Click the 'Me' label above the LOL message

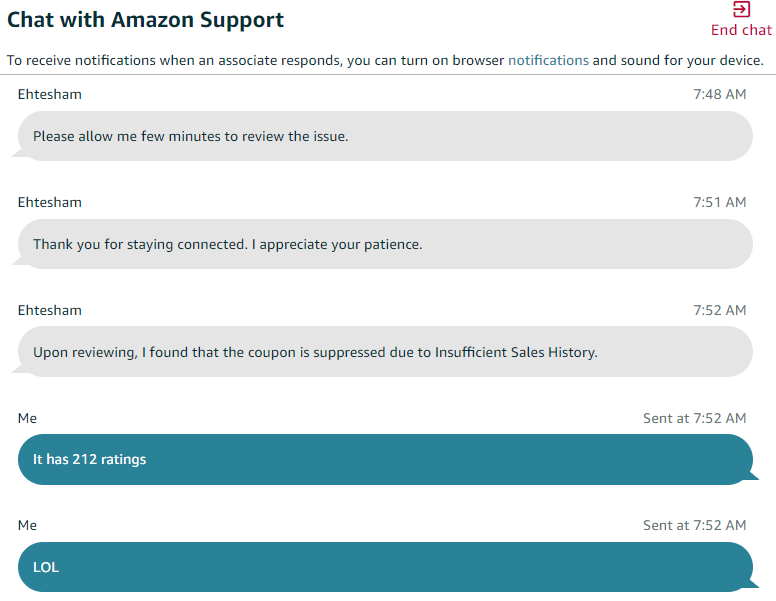click(27, 525)
